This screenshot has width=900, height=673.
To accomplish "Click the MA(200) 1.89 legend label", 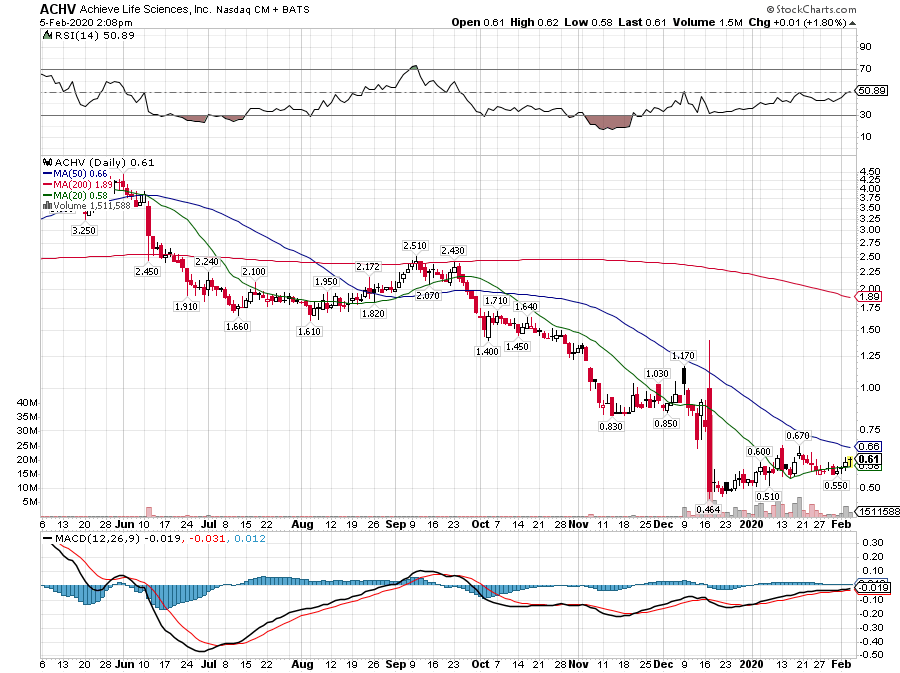I will click(x=83, y=185).
